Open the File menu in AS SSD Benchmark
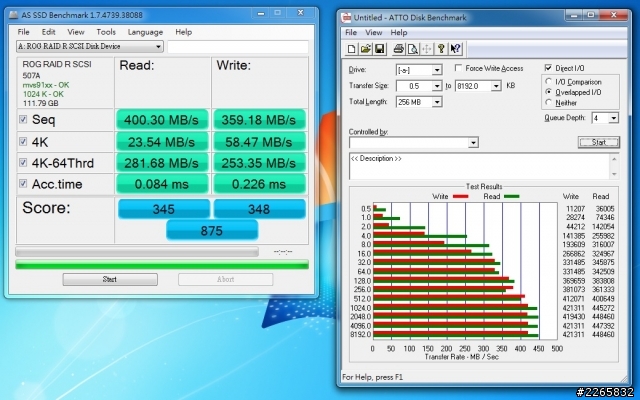 (23, 32)
